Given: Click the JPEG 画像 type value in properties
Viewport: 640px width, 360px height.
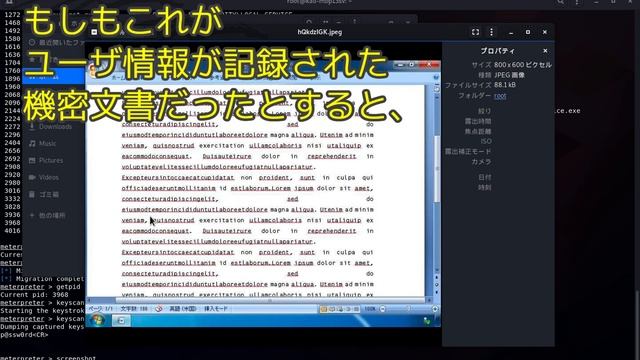Looking at the screenshot, I should [509, 75].
